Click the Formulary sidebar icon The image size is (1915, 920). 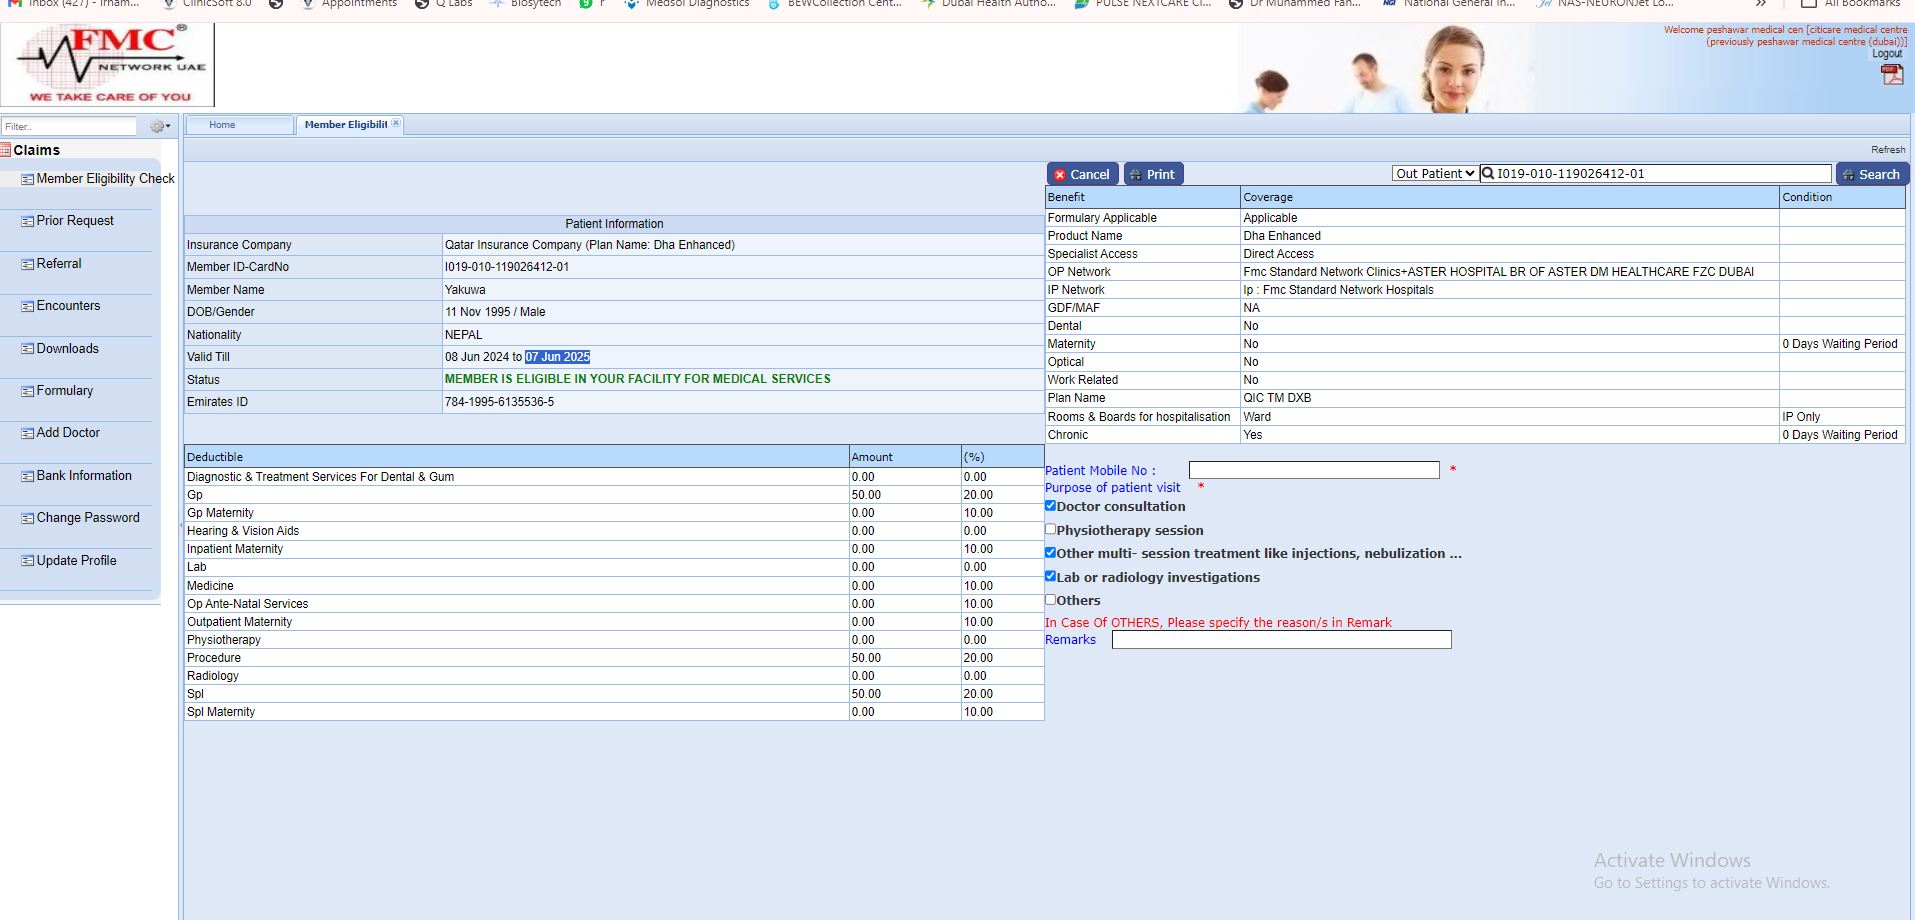pyautogui.click(x=28, y=391)
